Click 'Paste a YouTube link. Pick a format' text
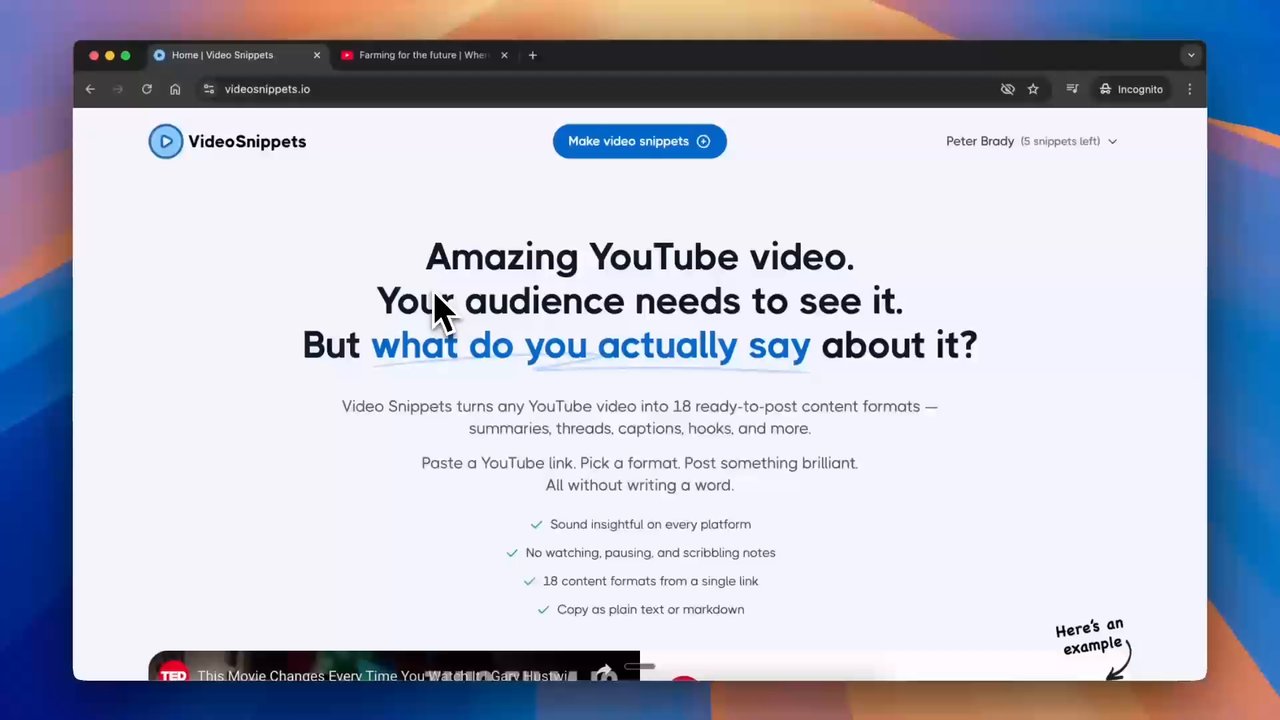The image size is (1280, 720). point(640,463)
